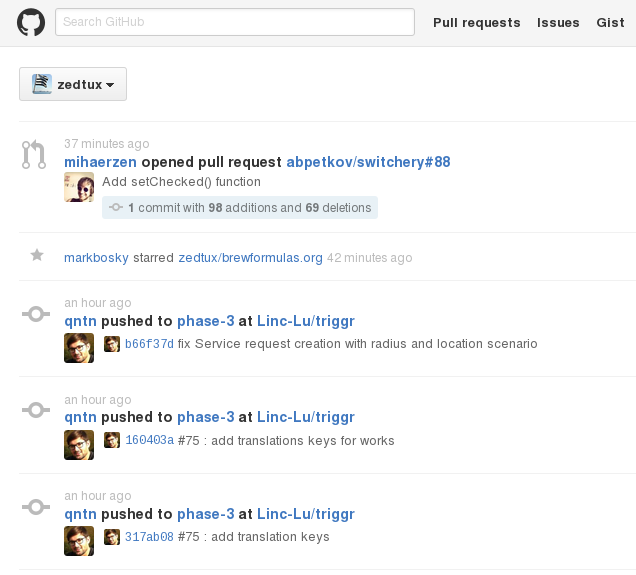The image size is (636, 575).
Task: Open the zedtux account switcher dropdown
Action: [73, 85]
